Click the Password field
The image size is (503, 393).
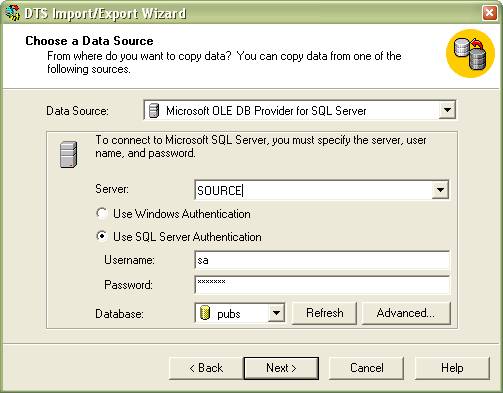(x=322, y=285)
